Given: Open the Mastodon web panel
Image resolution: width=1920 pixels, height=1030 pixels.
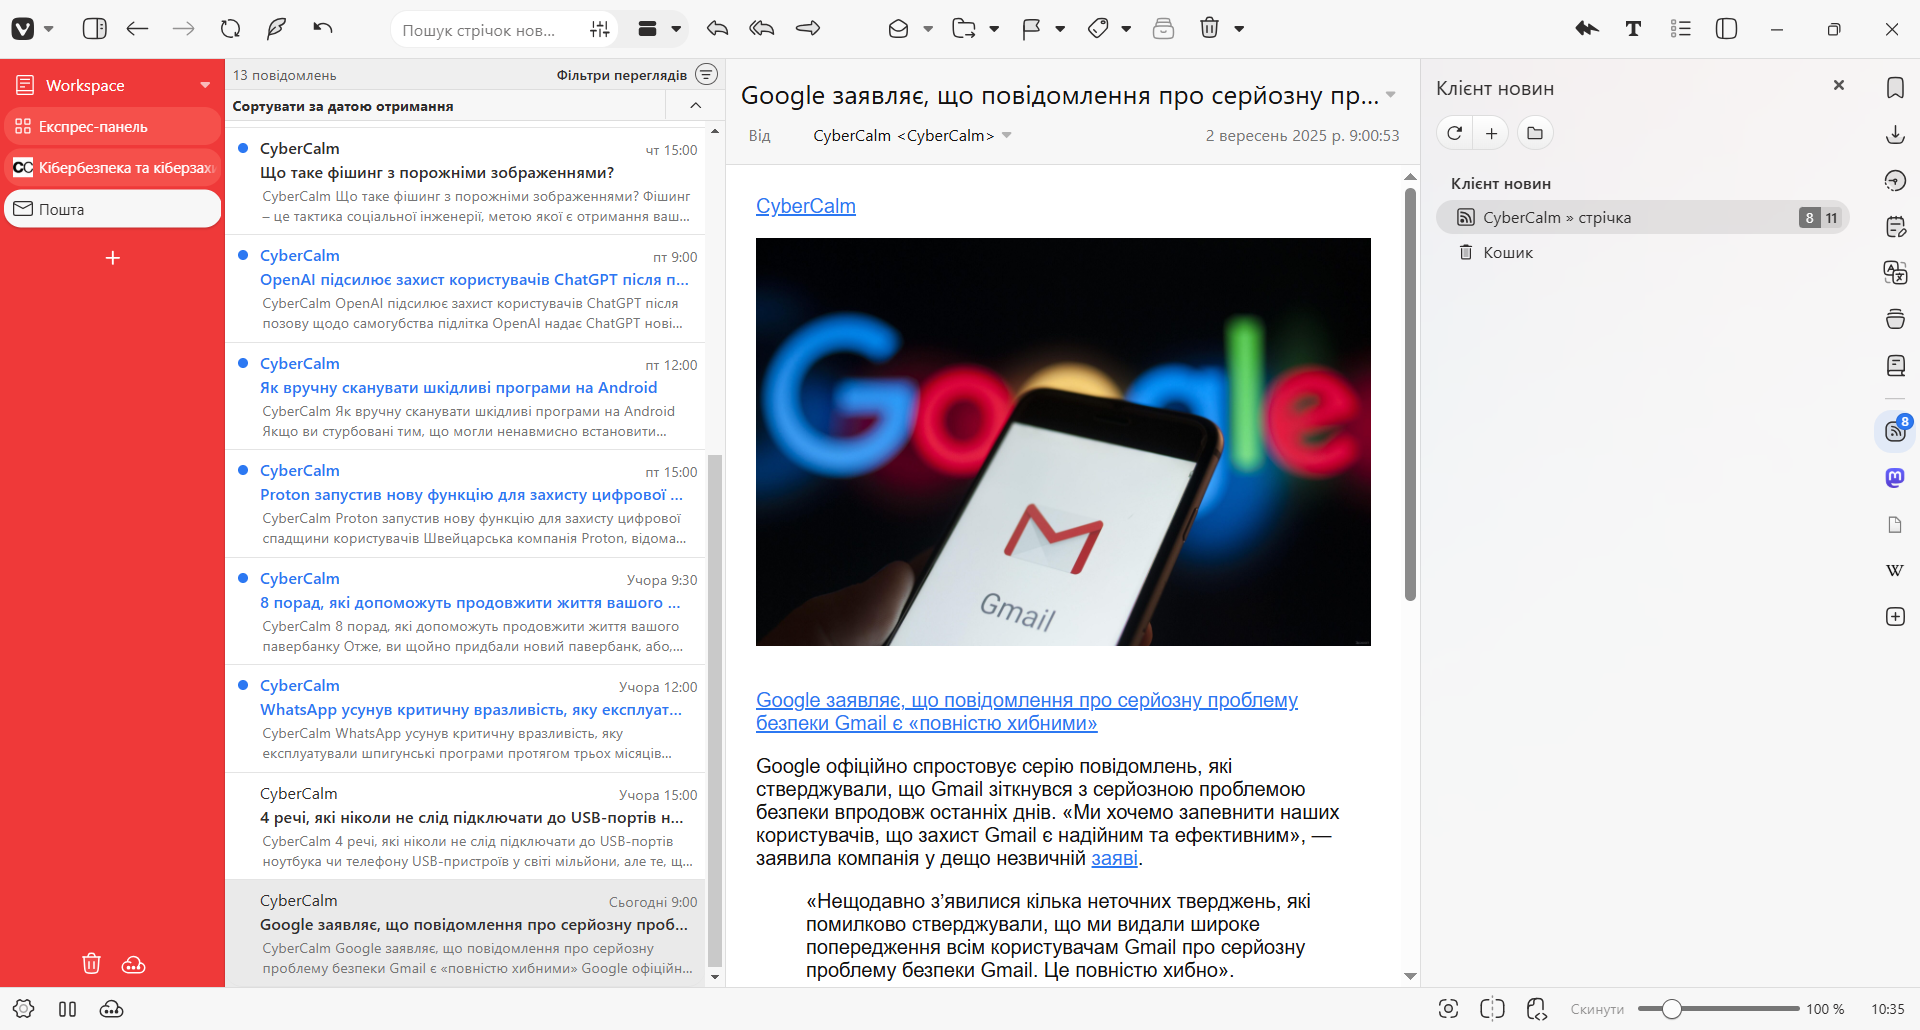Looking at the screenshot, I should pos(1895,478).
